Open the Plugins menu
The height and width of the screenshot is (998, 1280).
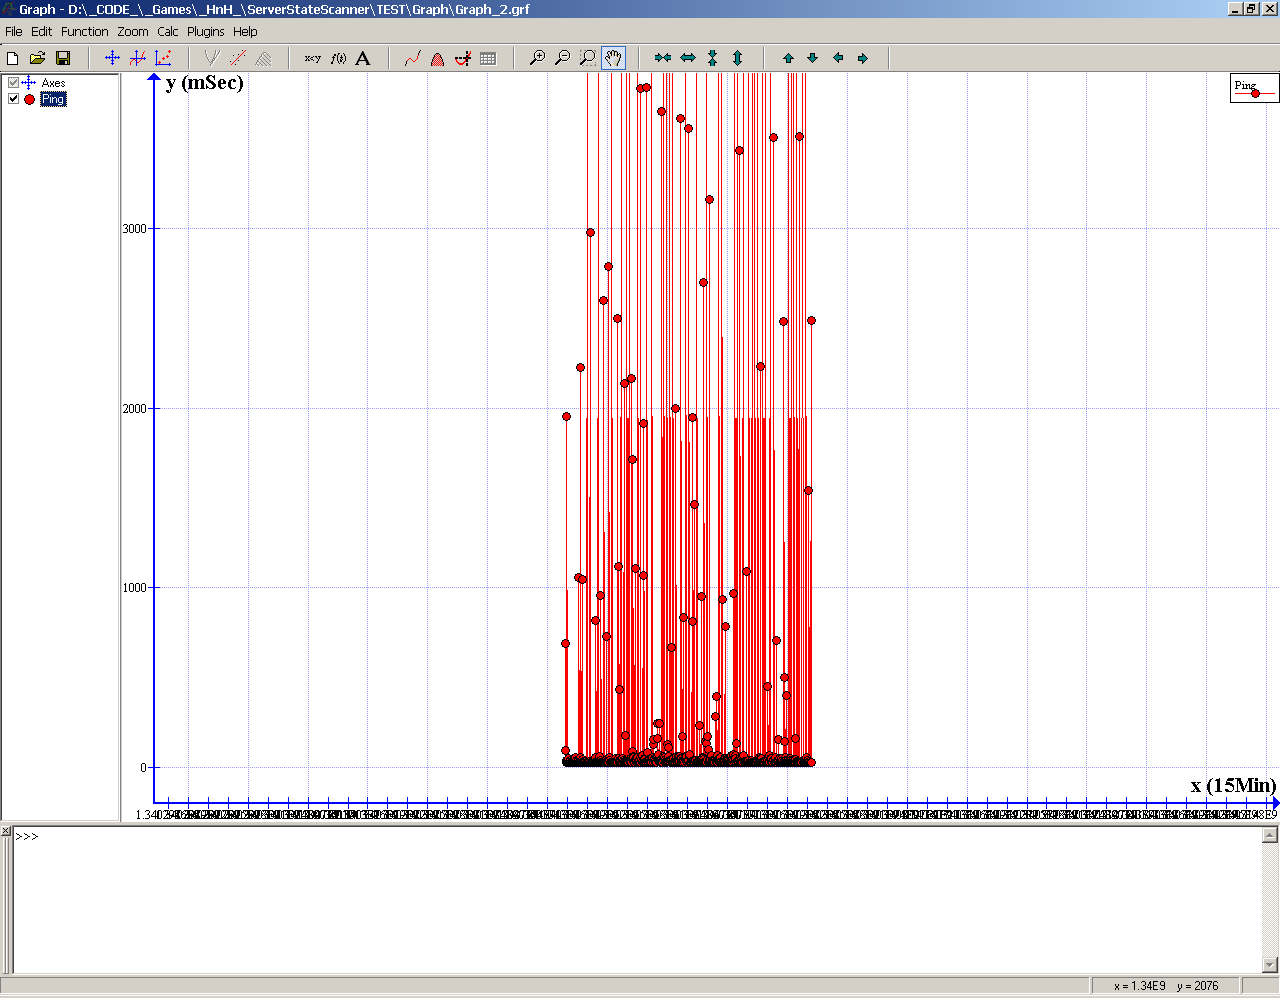pos(205,32)
